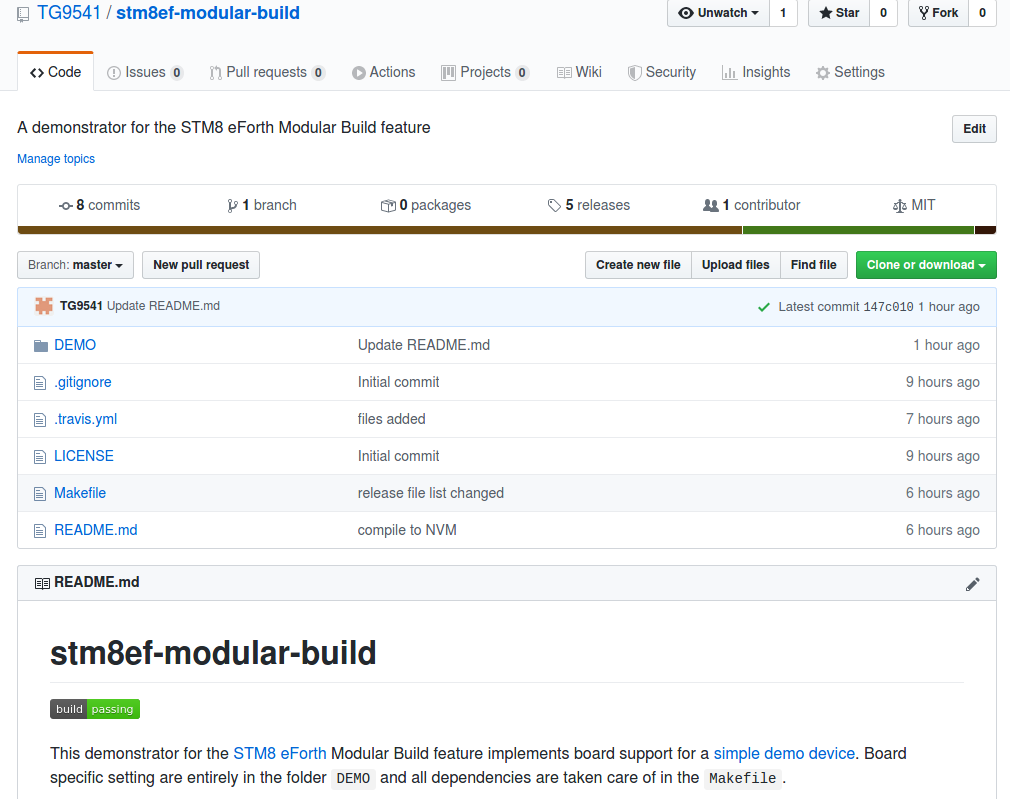Expand the Clone or download menu

point(926,265)
